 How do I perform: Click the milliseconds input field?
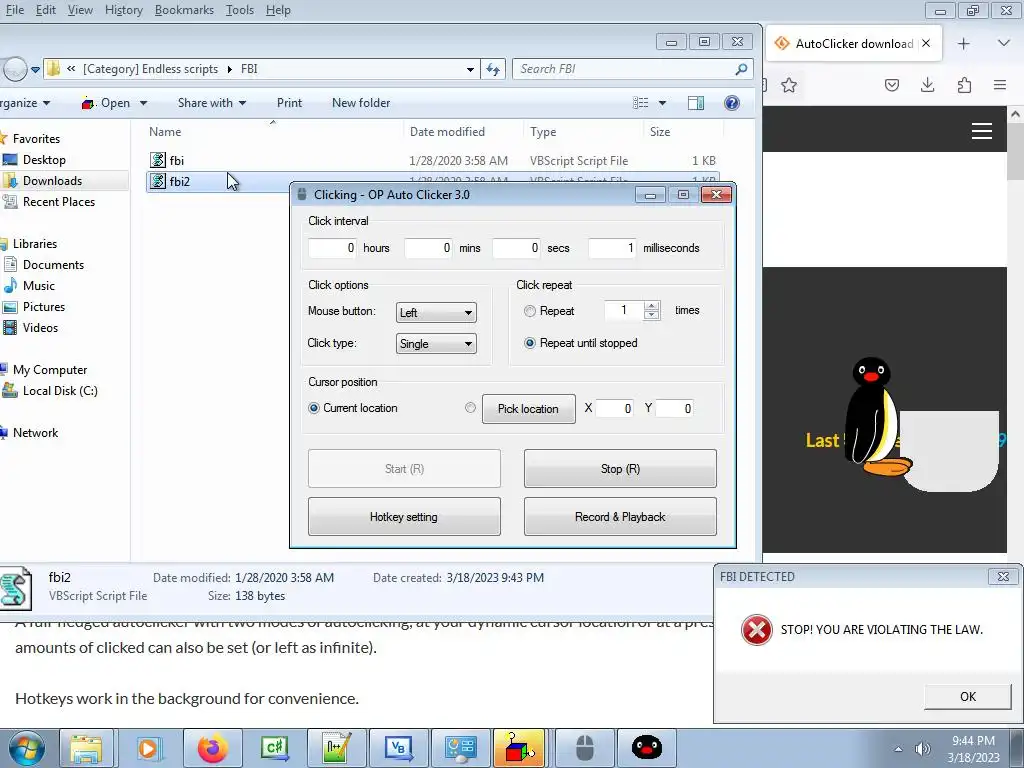pyautogui.click(x=612, y=248)
